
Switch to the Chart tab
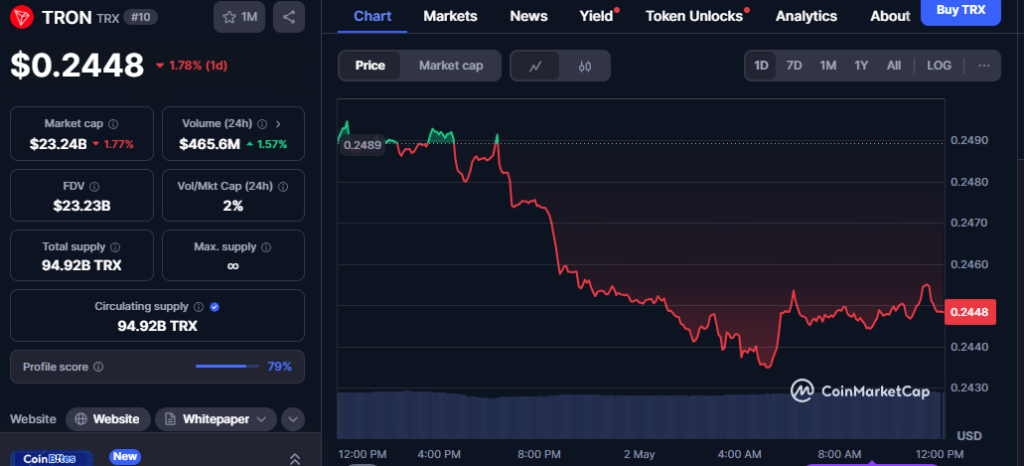pyautogui.click(x=372, y=16)
